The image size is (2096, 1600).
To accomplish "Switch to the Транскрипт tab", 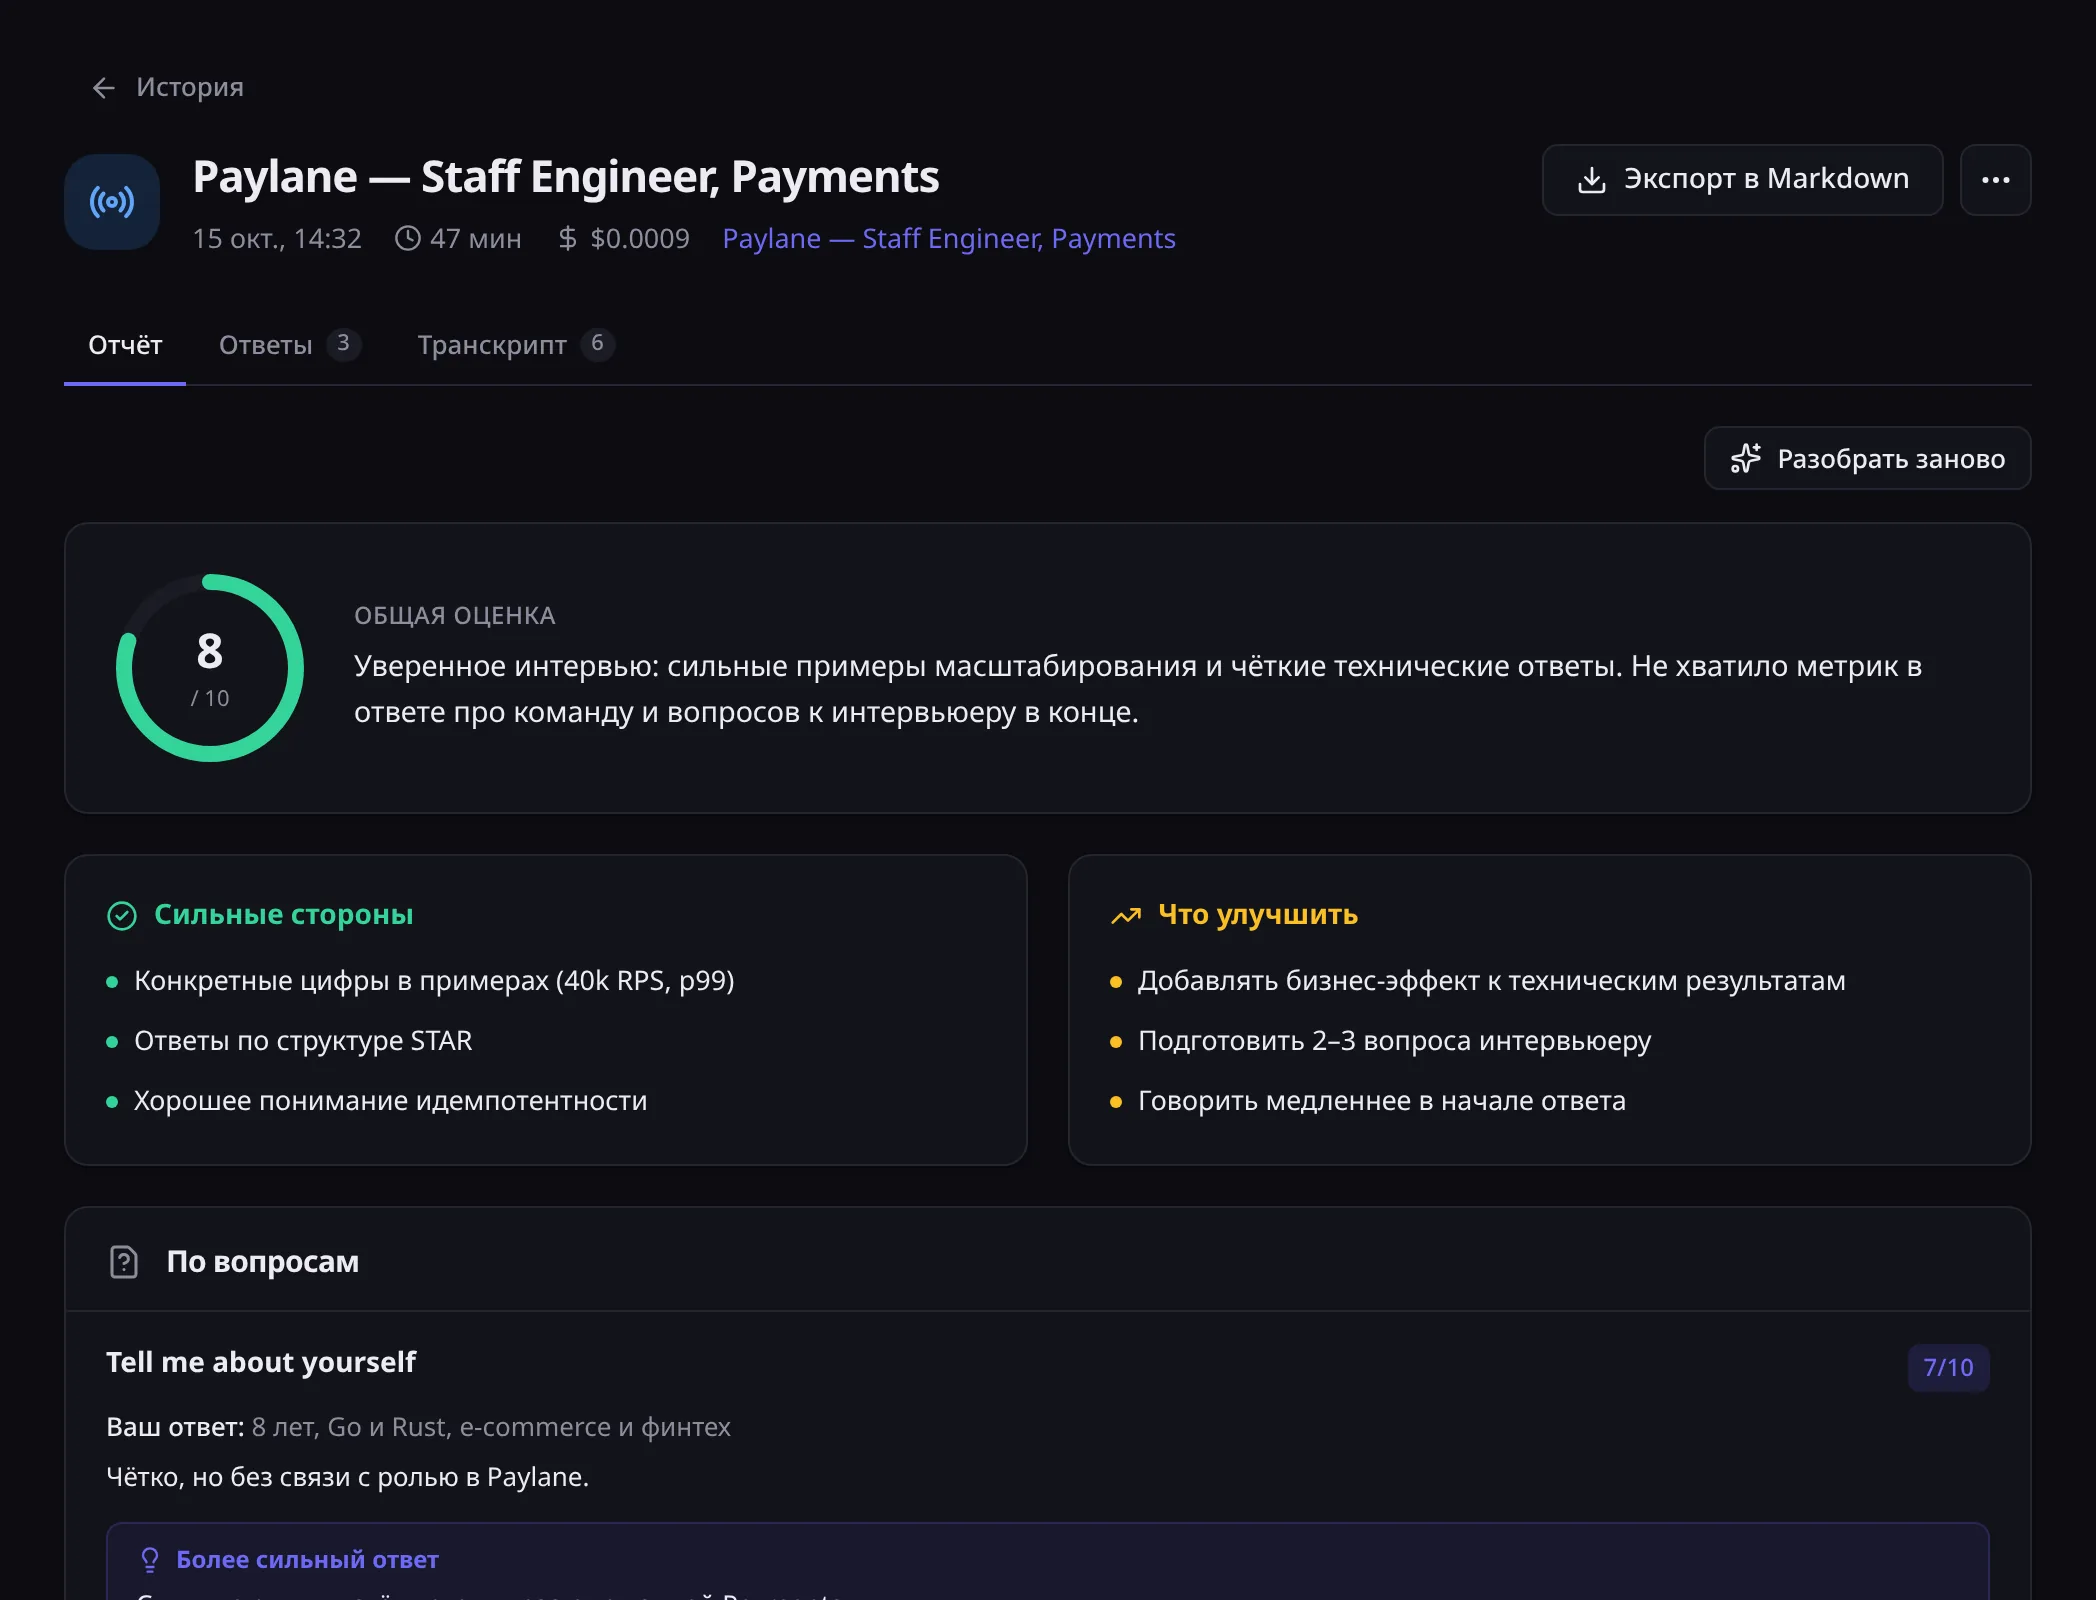I will click(515, 345).
